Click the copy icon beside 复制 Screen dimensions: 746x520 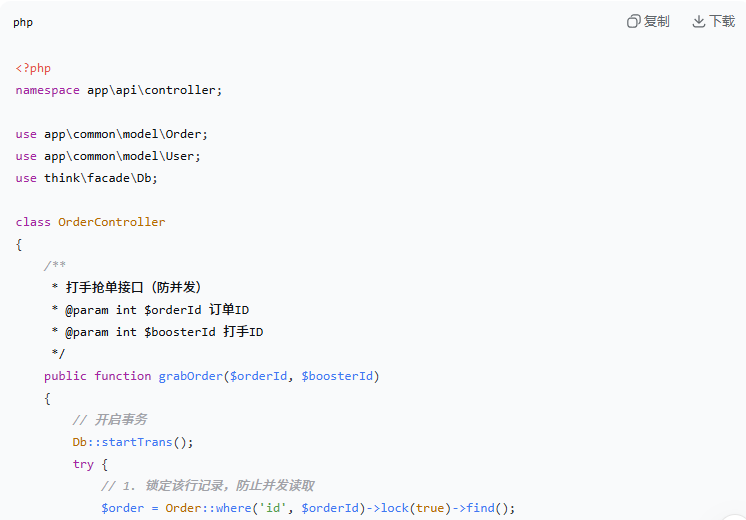633,21
